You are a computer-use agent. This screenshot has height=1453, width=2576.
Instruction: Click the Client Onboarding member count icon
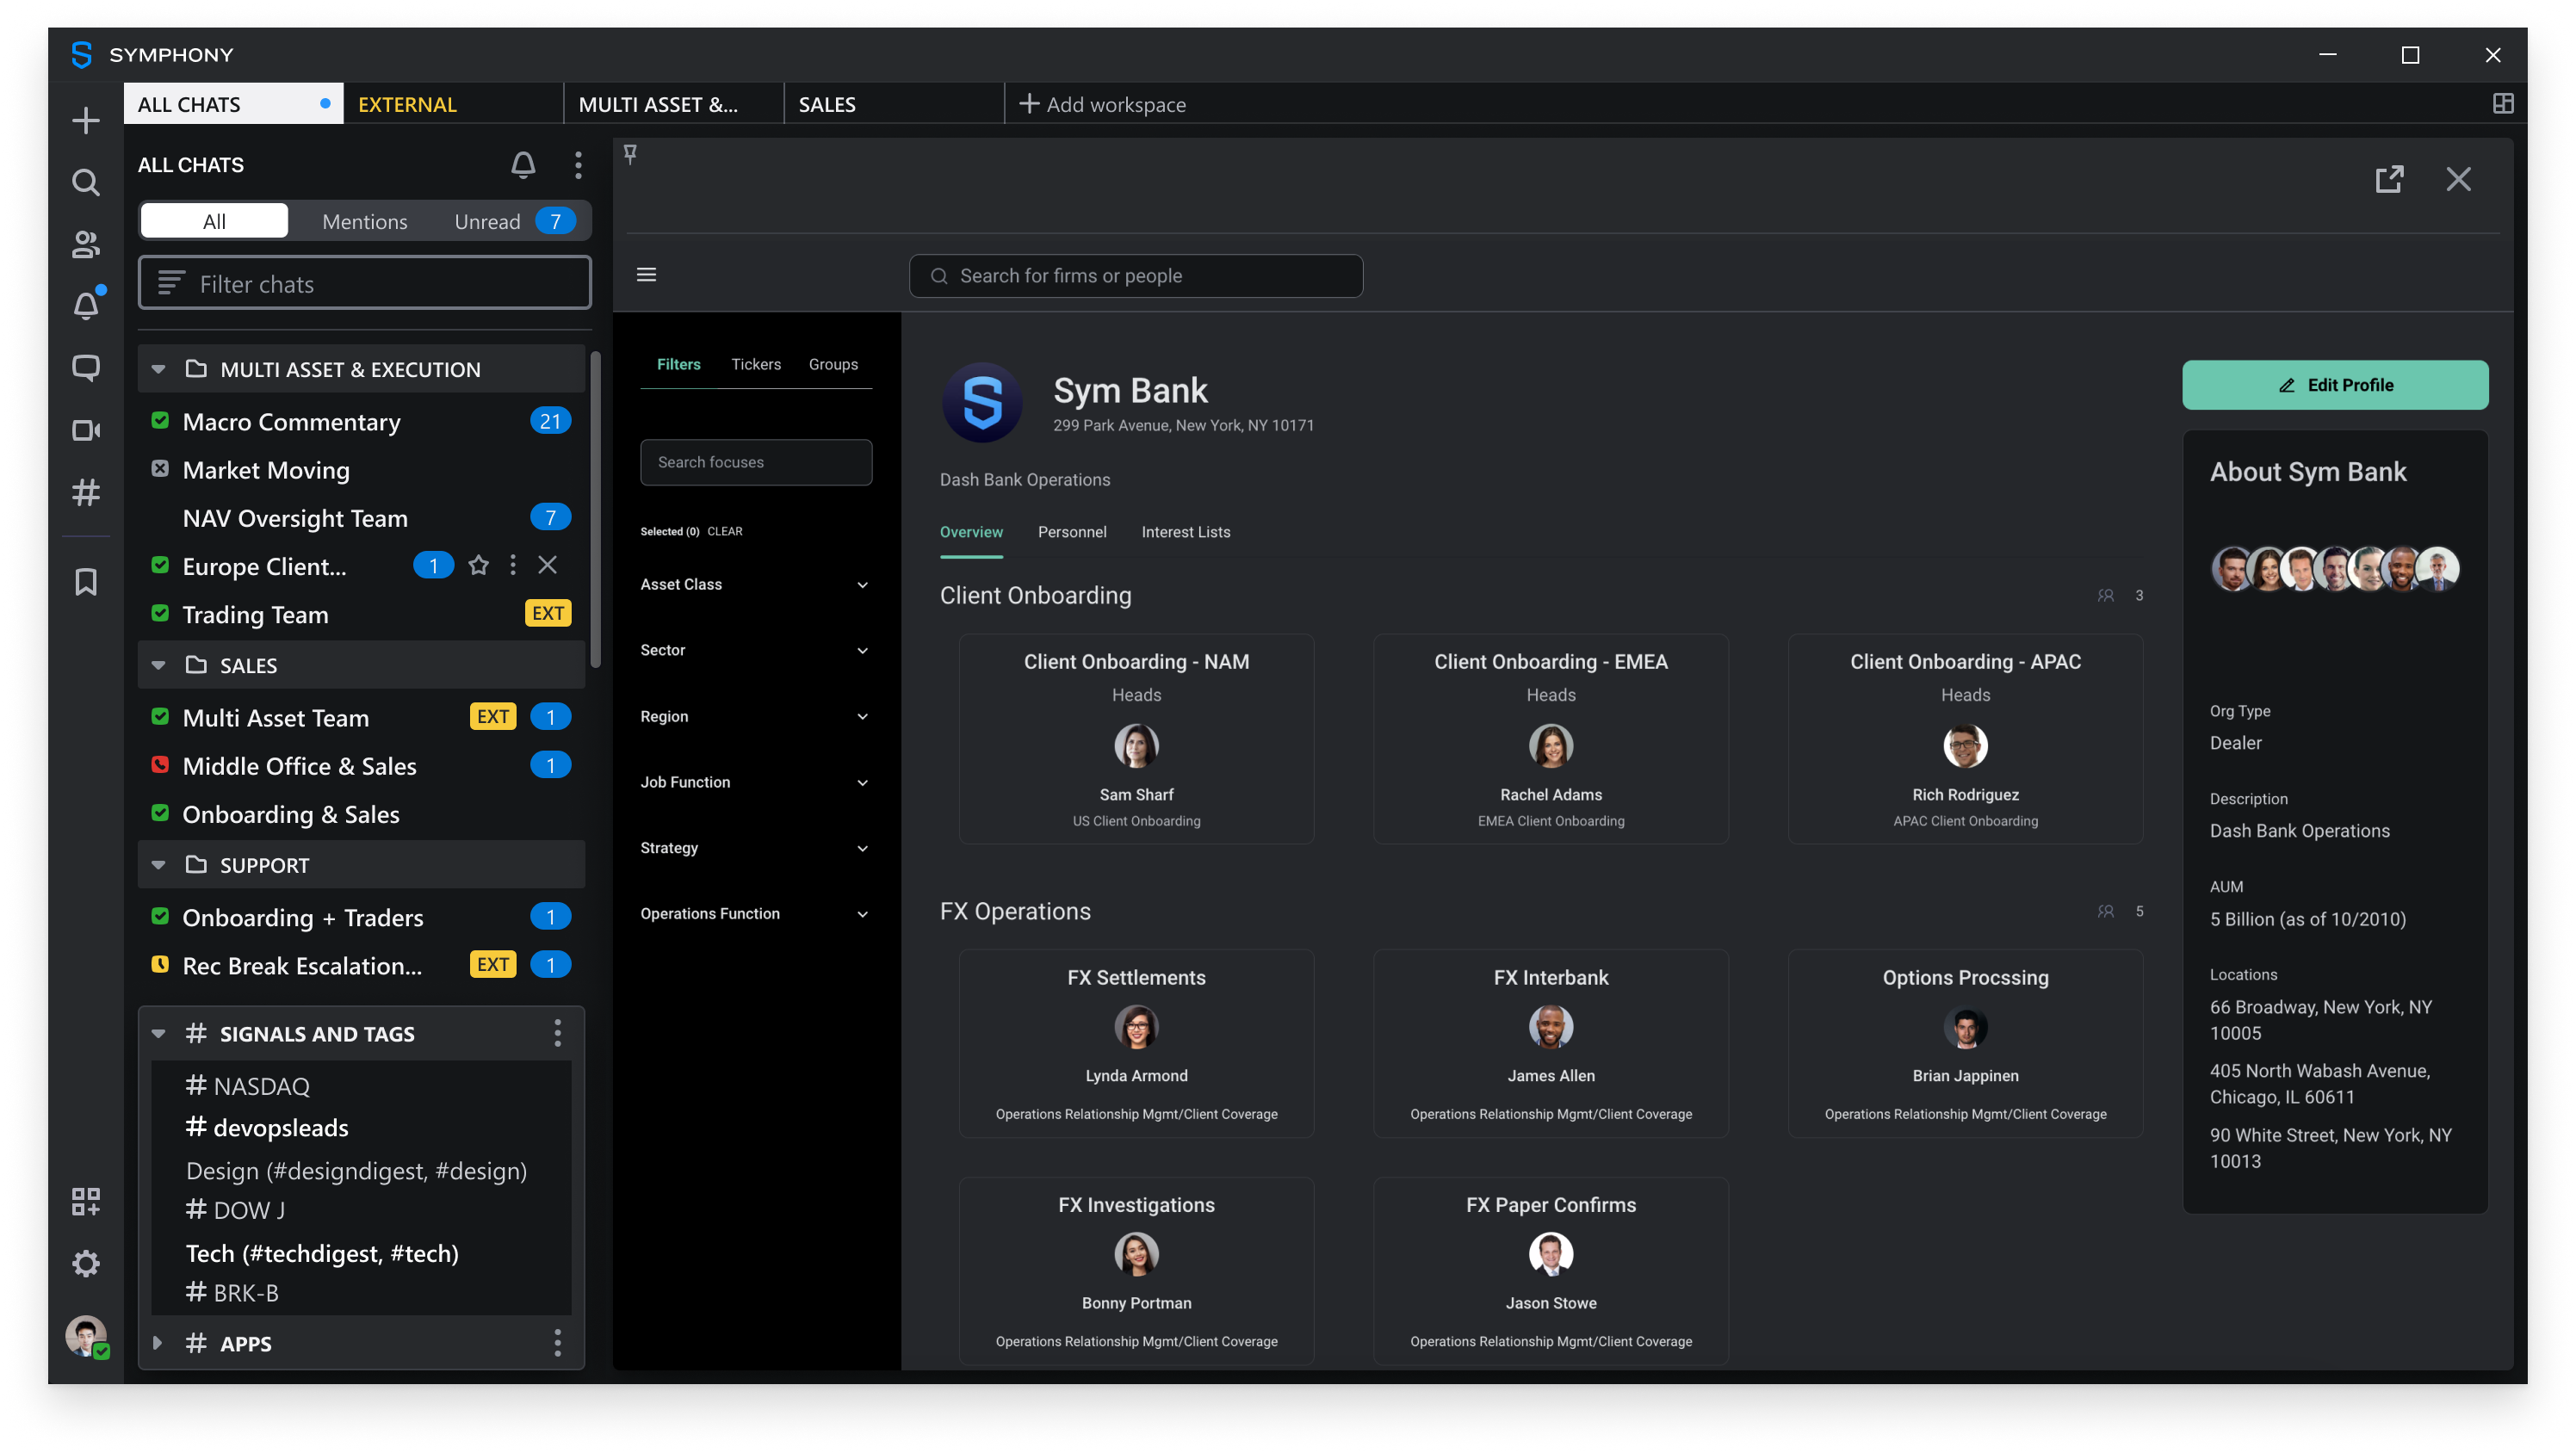coord(2106,595)
